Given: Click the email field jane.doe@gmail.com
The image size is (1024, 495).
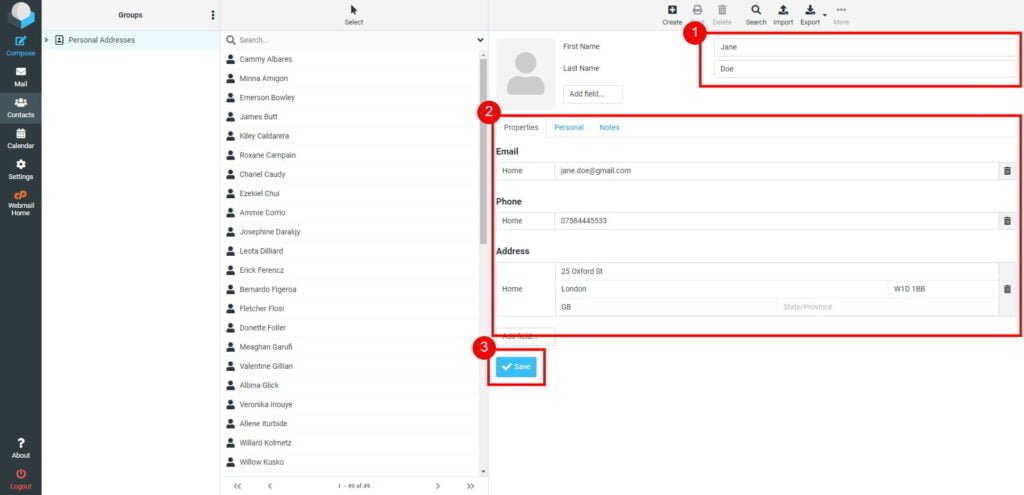Looking at the screenshot, I should (776, 171).
